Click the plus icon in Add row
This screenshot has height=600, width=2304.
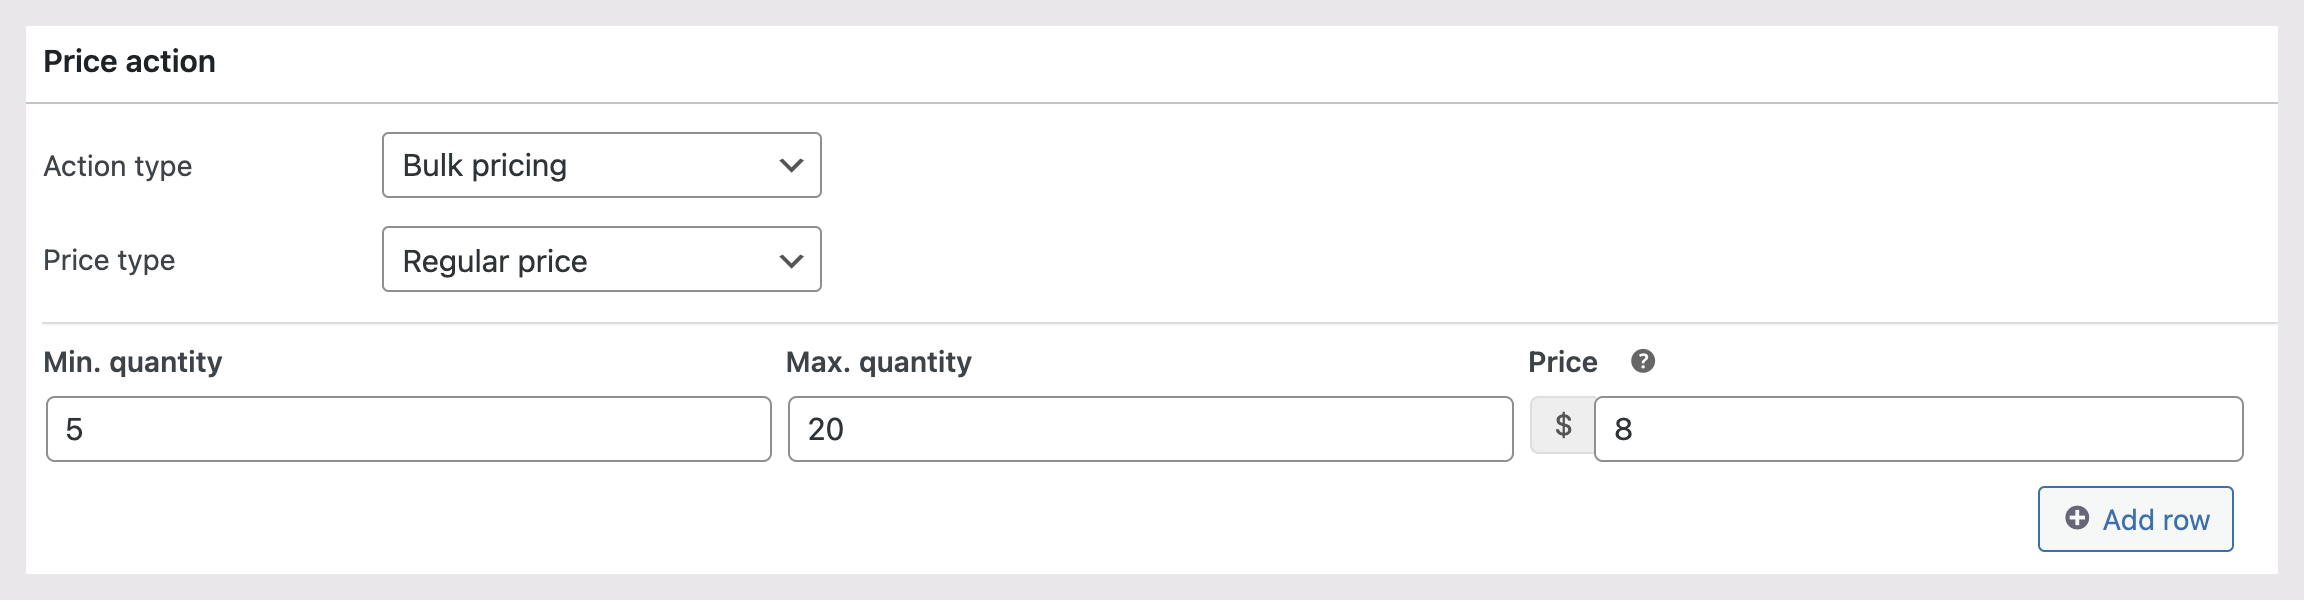tap(2077, 518)
